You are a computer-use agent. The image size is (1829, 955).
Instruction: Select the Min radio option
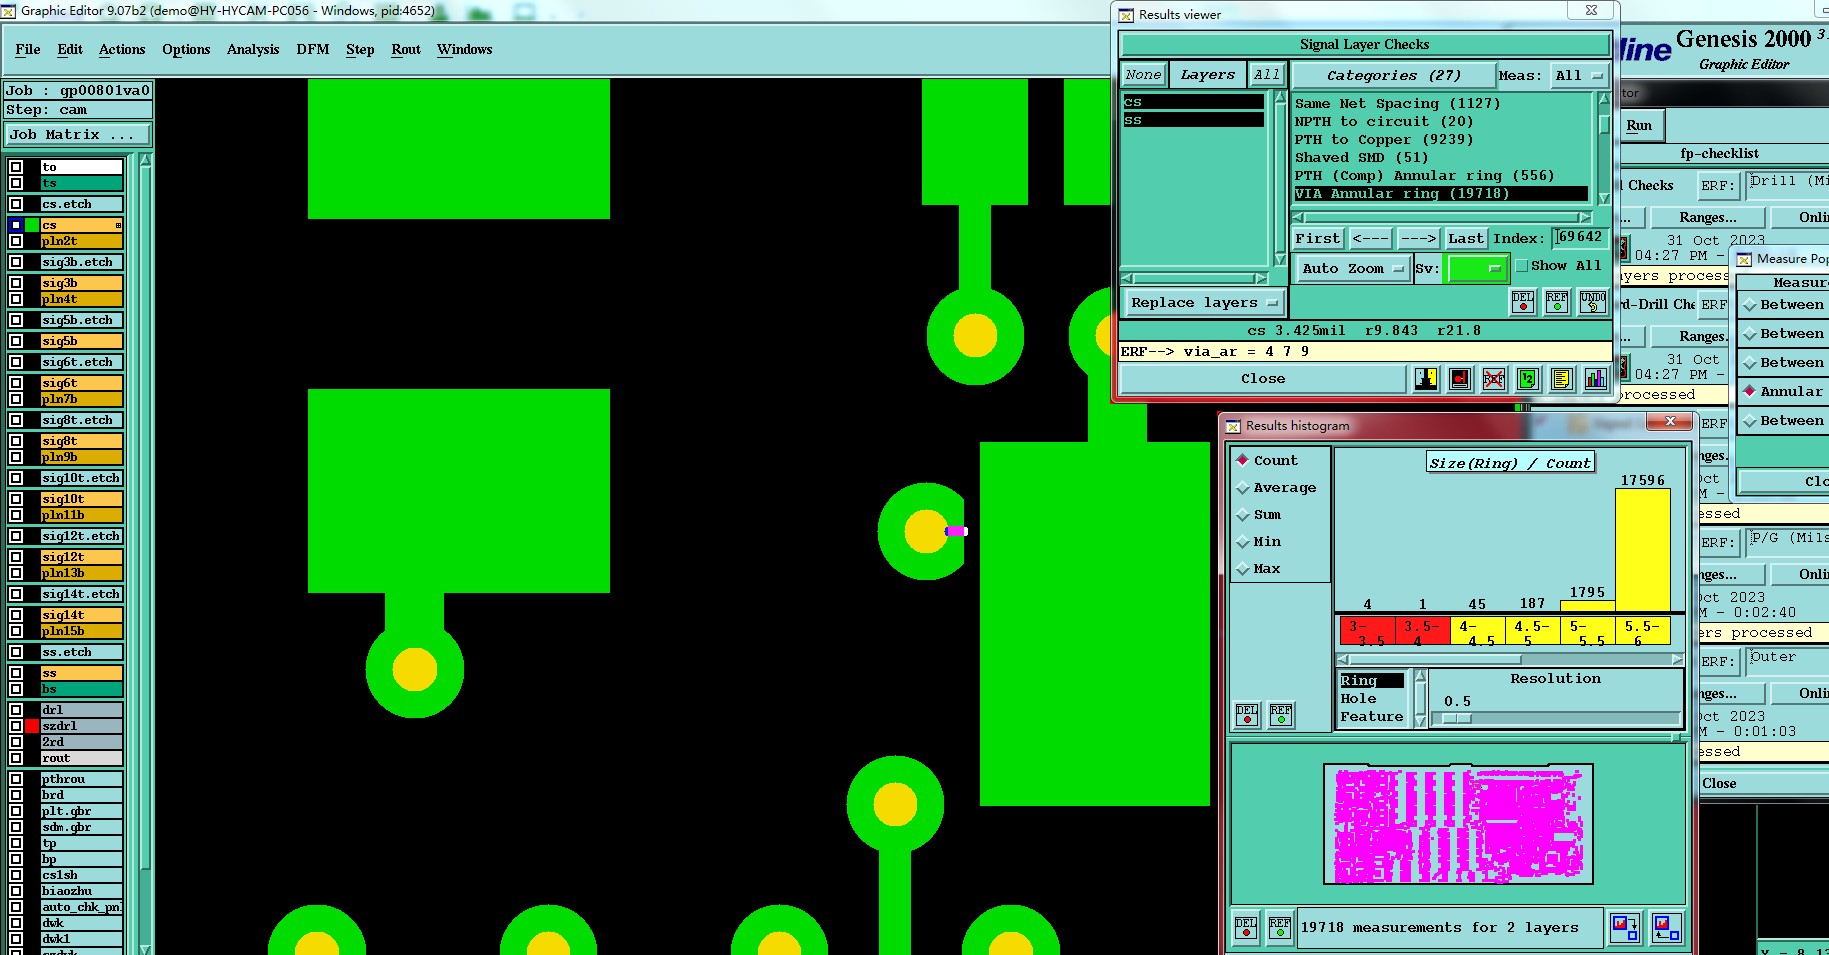pos(1243,542)
